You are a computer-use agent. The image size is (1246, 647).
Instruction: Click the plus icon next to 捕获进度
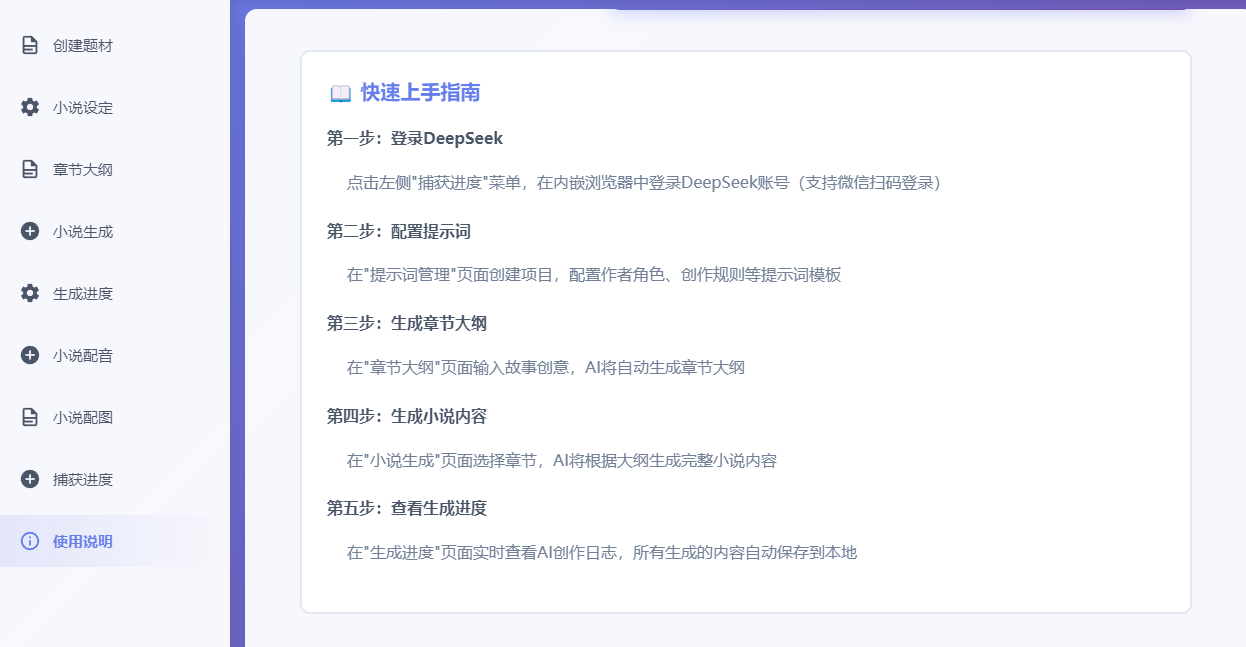tap(30, 479)
